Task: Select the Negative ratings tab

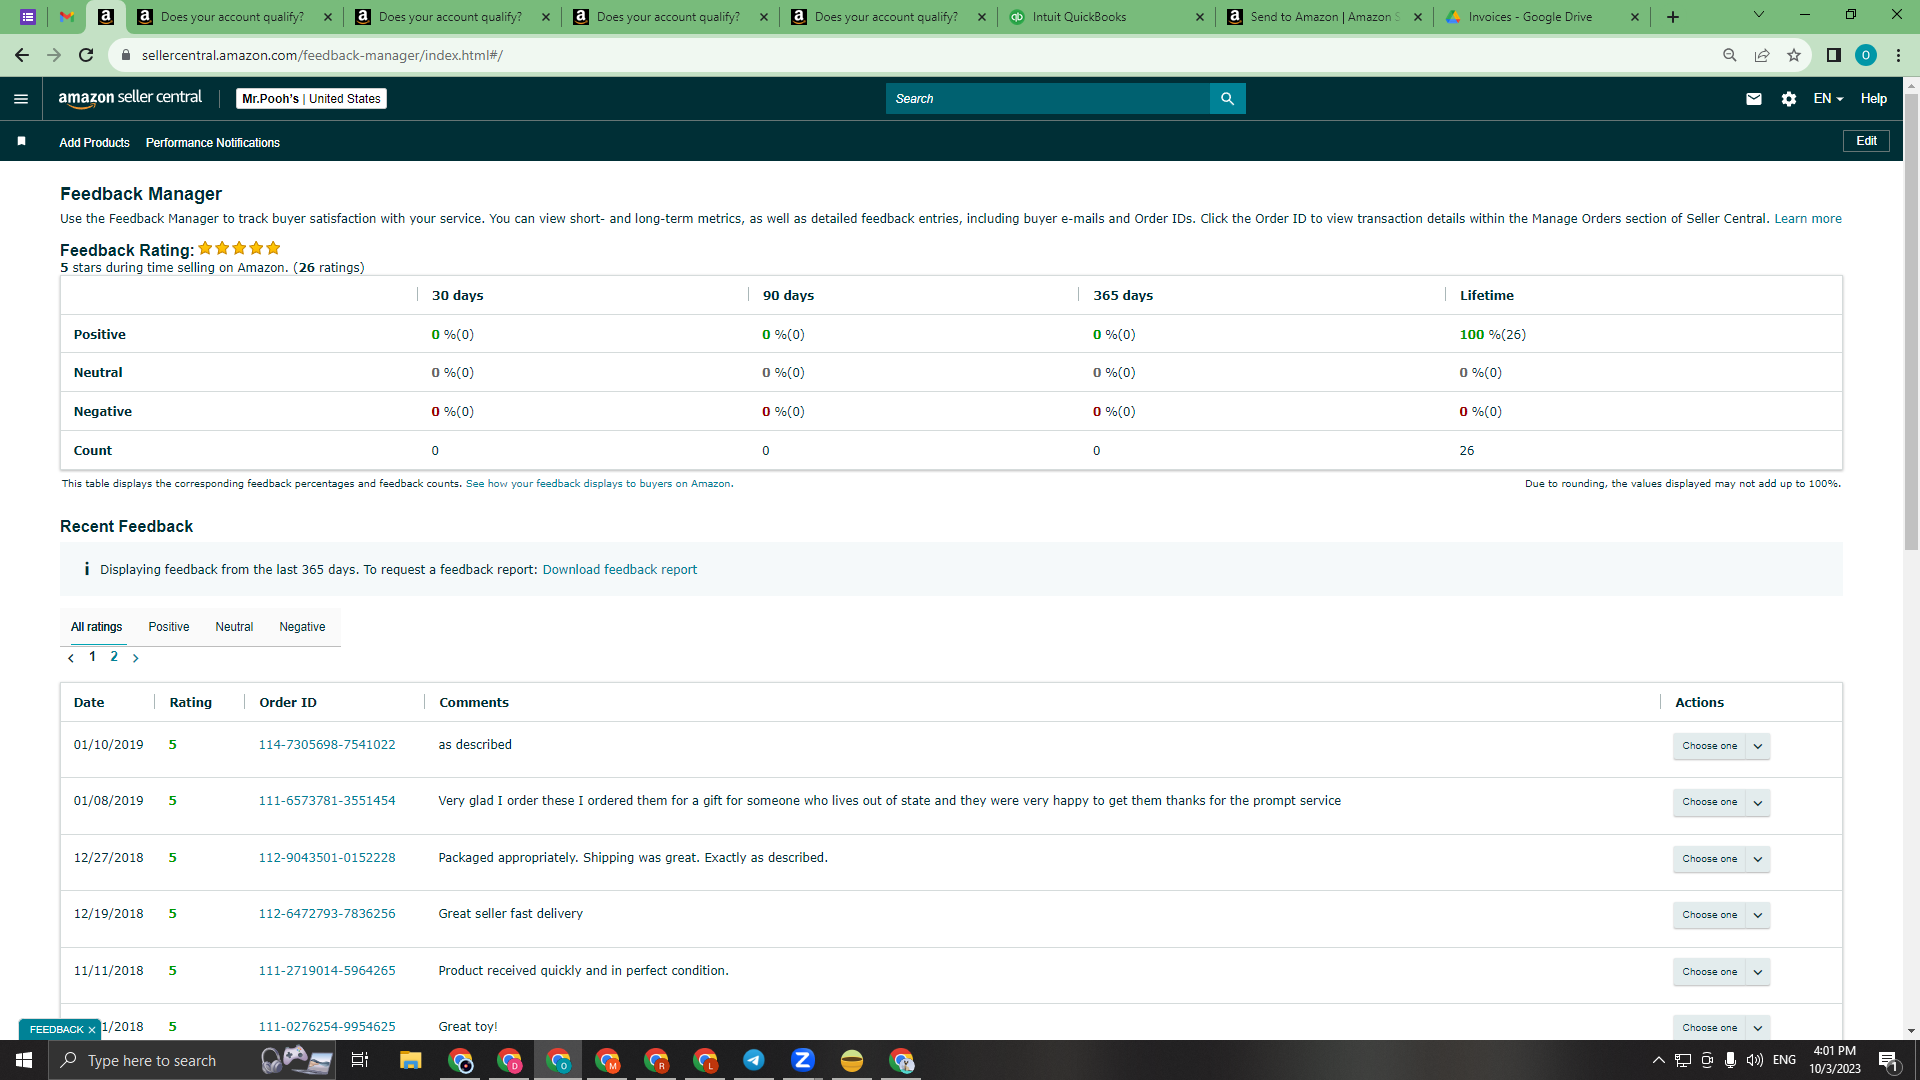Action: (302, 627)
